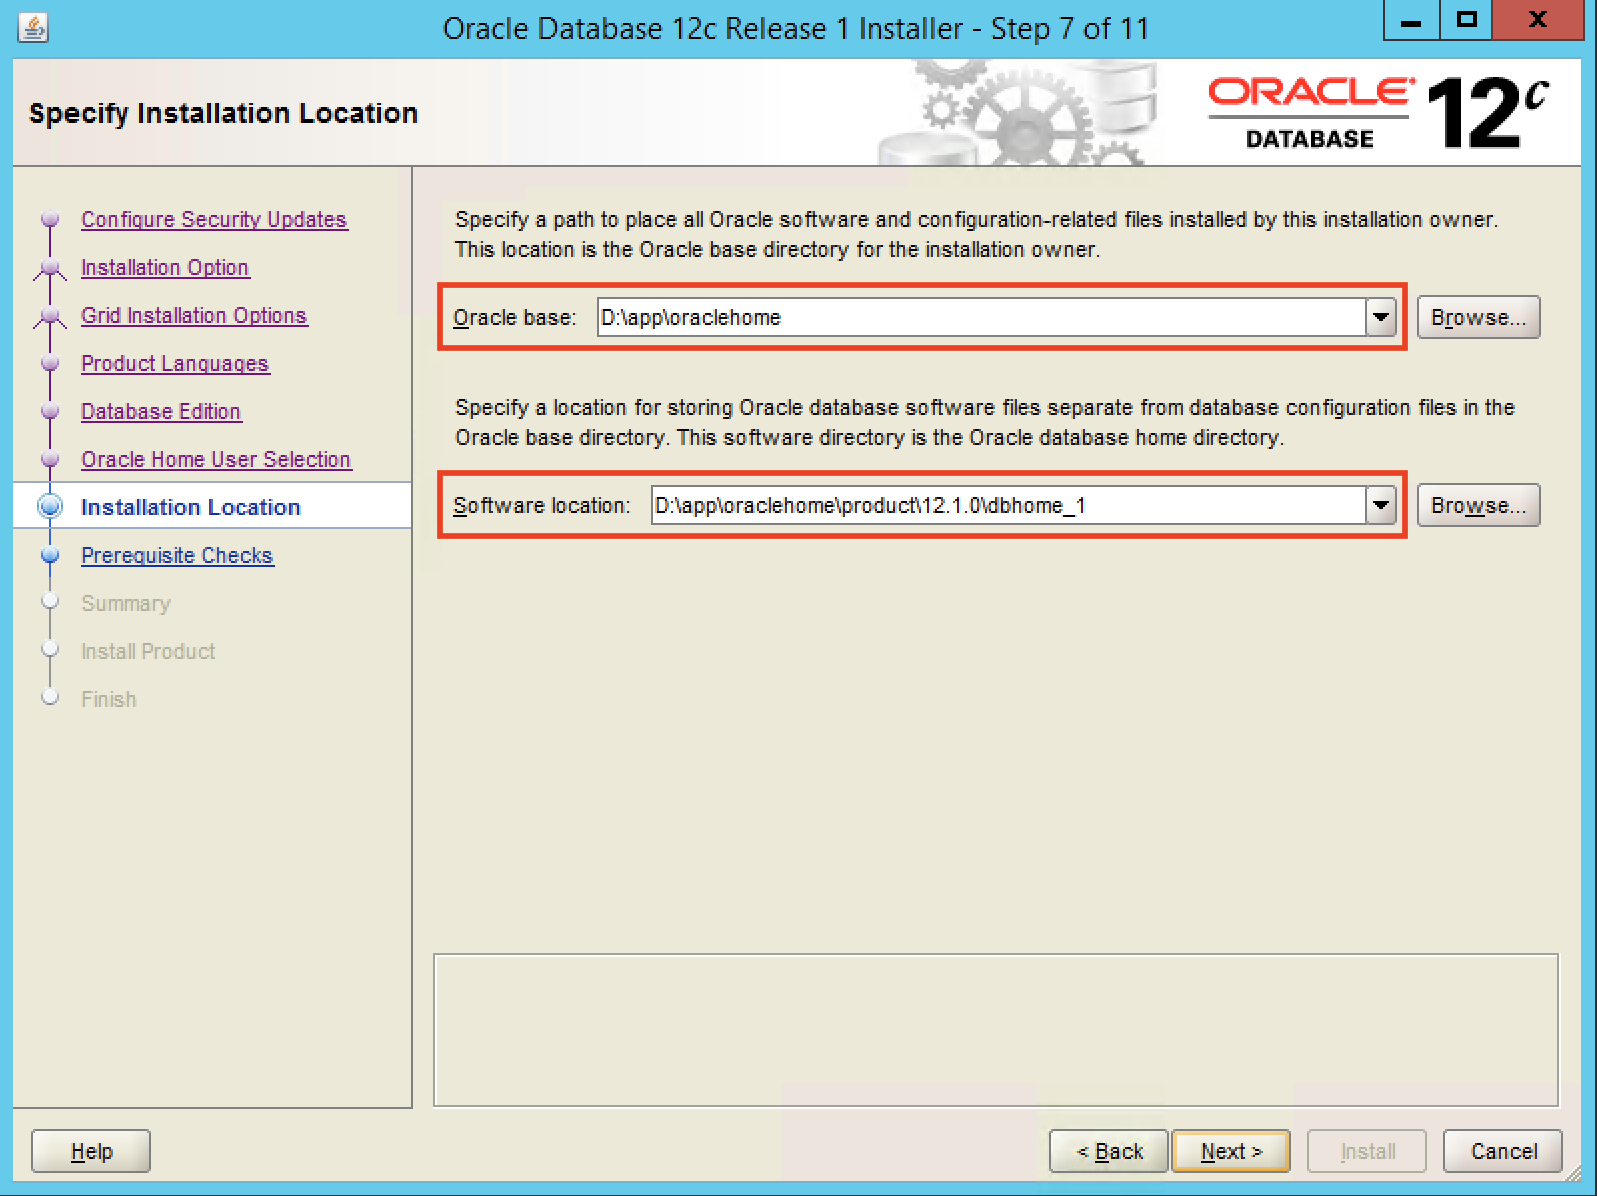Click the Java installer icon in title bar
The height and width of the screenshot is (1196, 1598).
coord(33,27)
